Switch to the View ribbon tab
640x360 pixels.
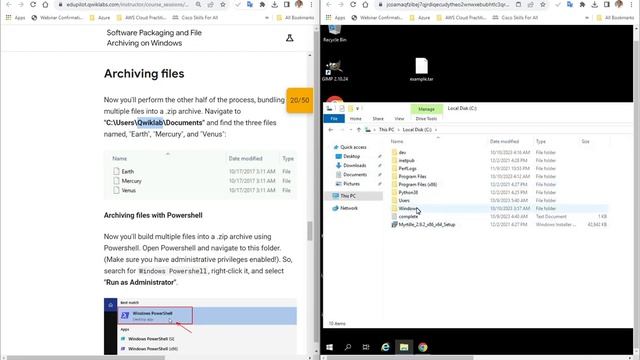[399, 118]
